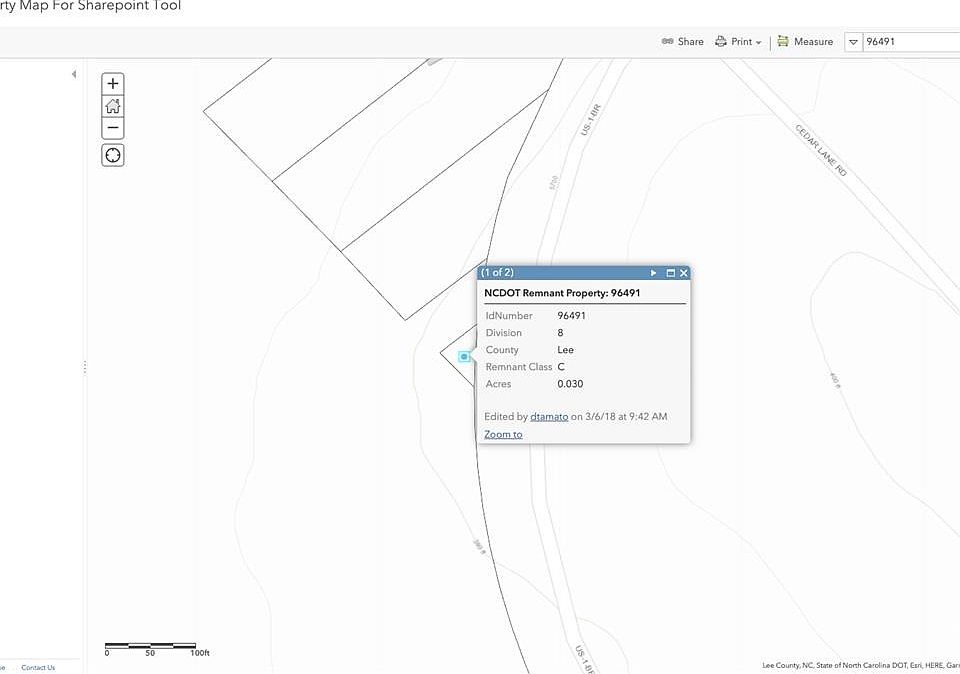Zoom in with the plus button
This screenshot has height=674, width=960.
pyautogui.click(x=113, y=84)
